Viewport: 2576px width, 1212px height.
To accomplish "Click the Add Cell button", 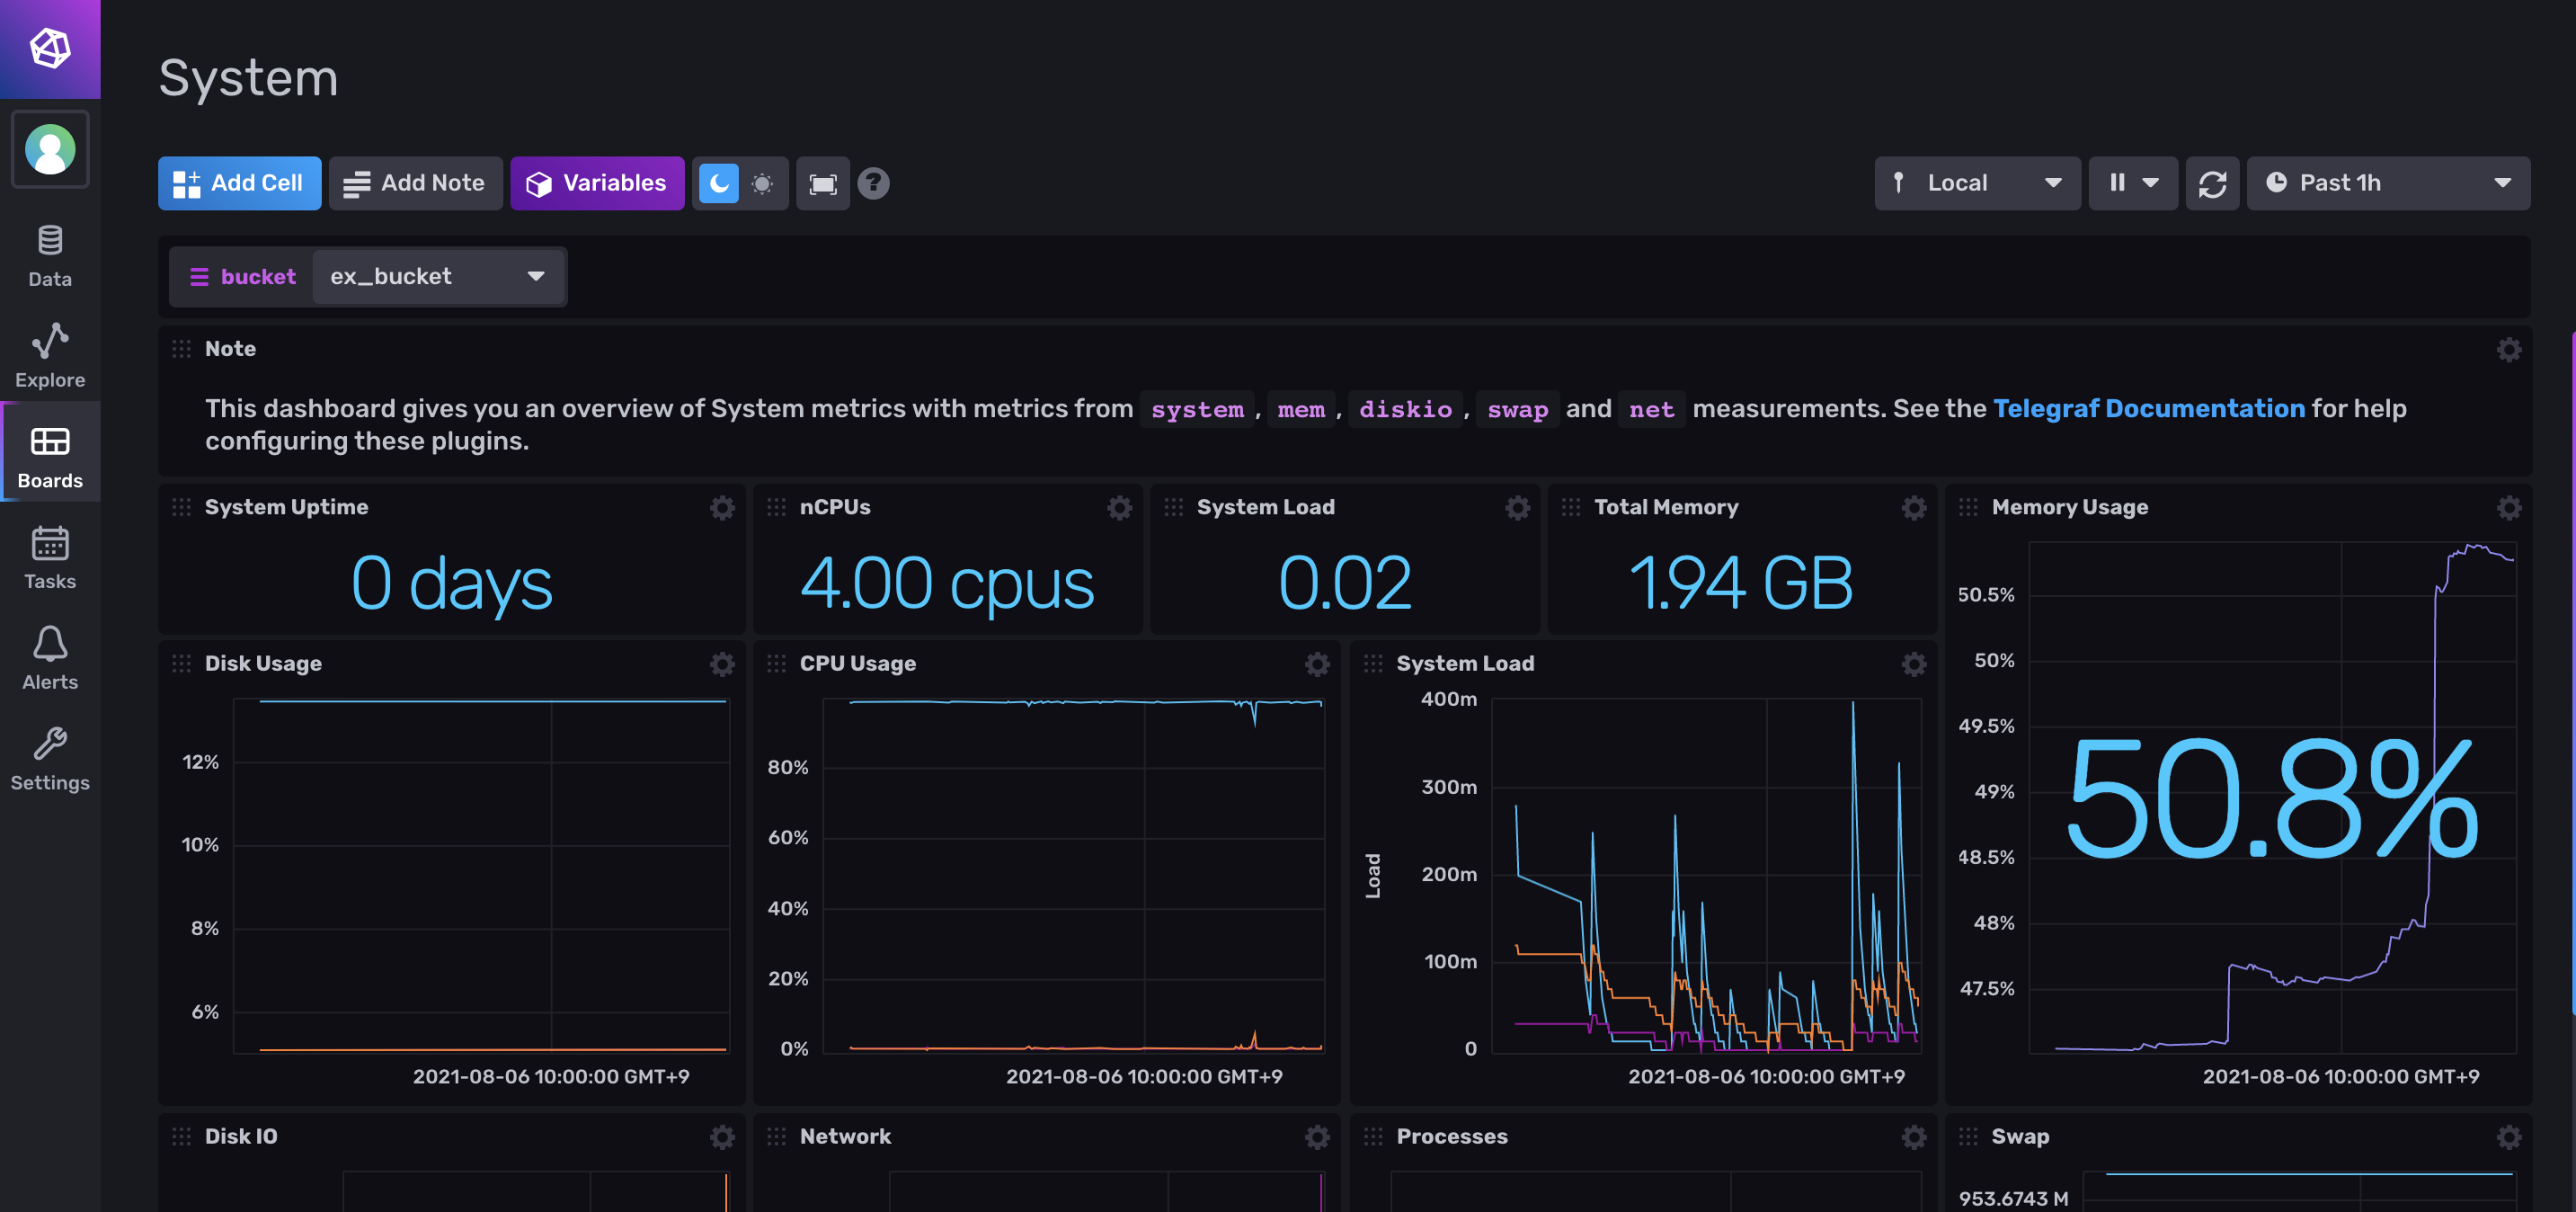I will (239, 183).
